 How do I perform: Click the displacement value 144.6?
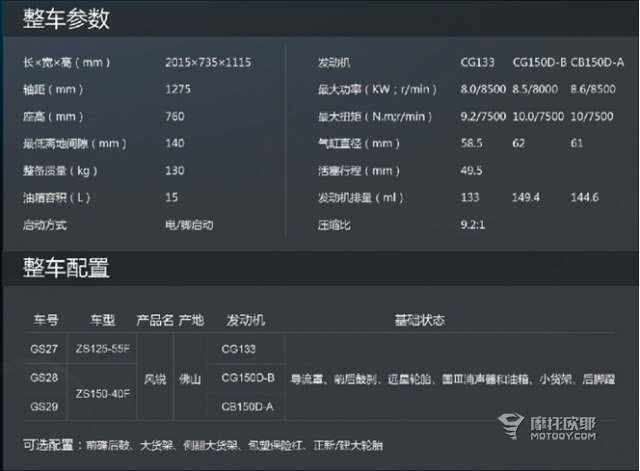click(x=584, y=198)
